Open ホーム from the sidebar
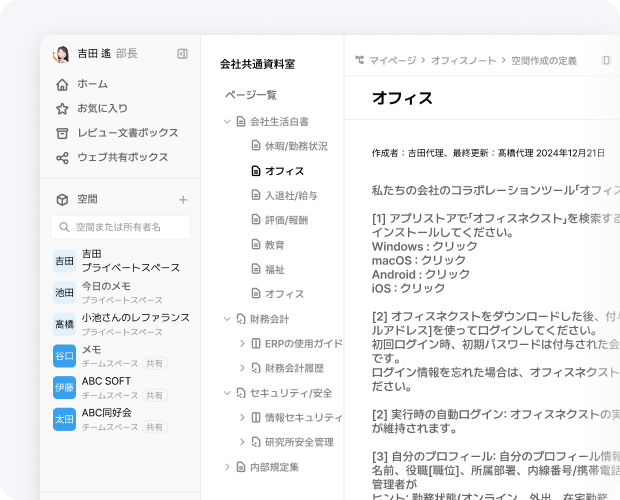The height and width of the screenshot is (500, 620). (x=92, y=84)
